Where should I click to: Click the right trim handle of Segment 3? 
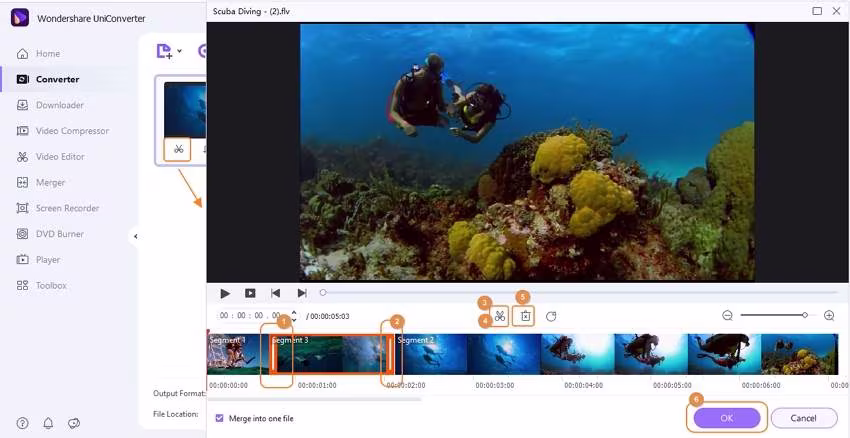tap(389, 355)
